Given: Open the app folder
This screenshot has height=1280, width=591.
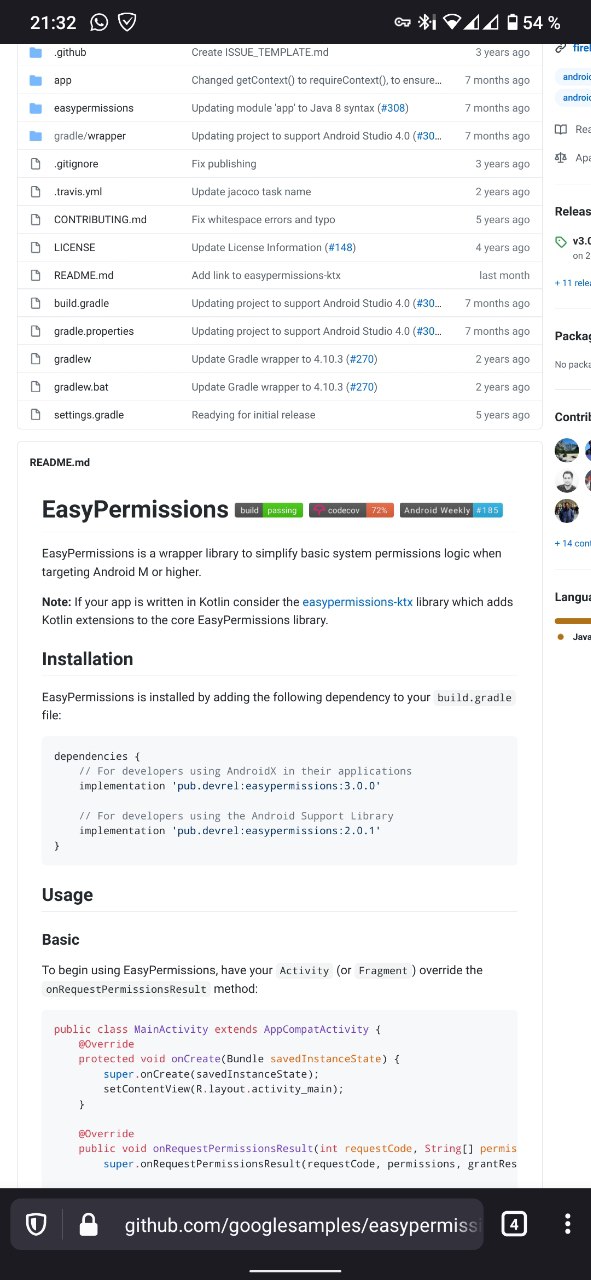Looking at the screenshot, I should click(x=62, y=80).
